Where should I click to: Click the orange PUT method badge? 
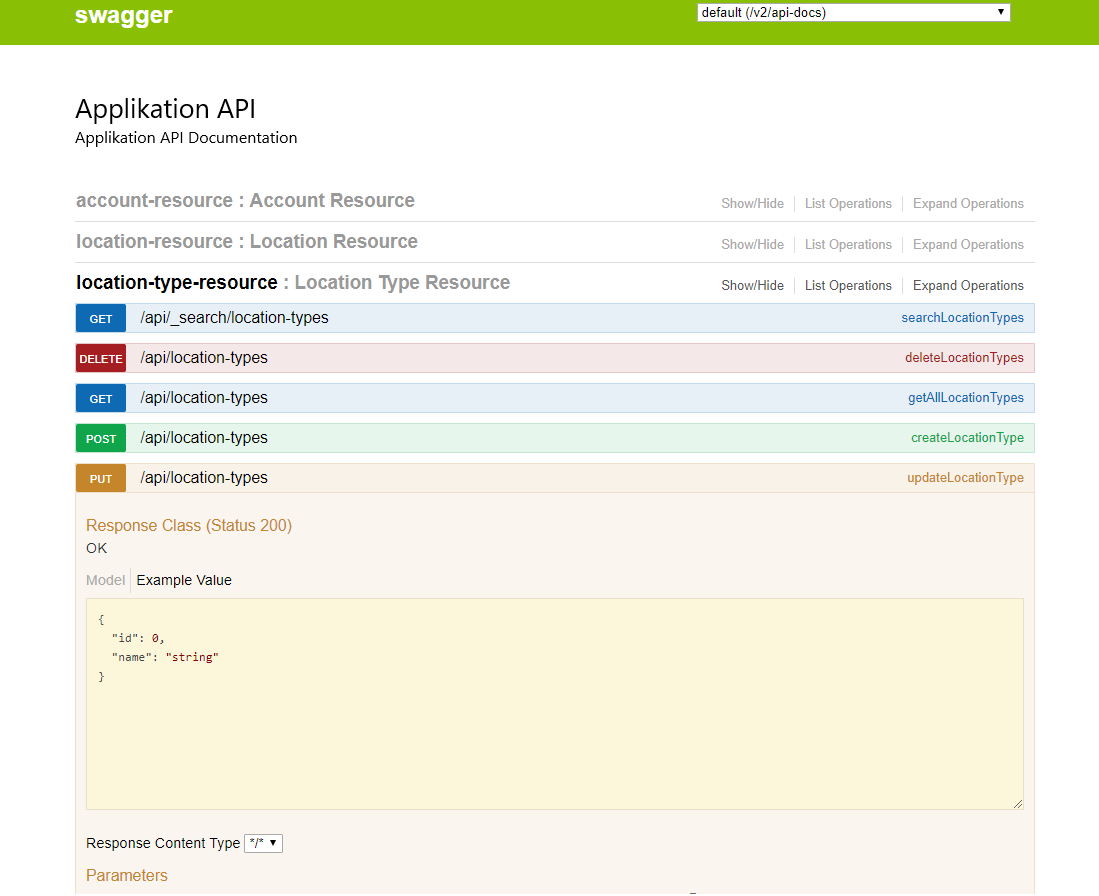point(101,478)
